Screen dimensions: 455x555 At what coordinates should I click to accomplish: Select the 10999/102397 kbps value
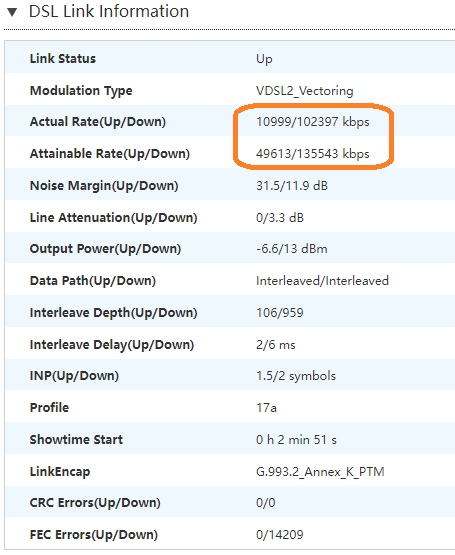[x=313, y=122]
